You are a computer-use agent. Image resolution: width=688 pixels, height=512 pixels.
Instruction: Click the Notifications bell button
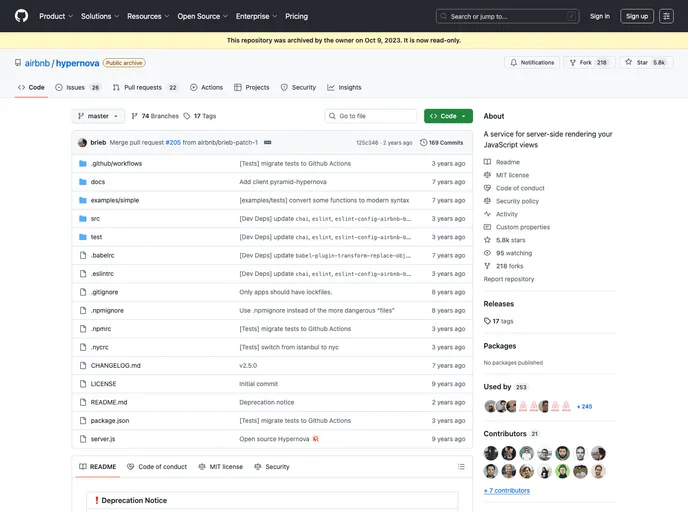click(x=532, y=63)
